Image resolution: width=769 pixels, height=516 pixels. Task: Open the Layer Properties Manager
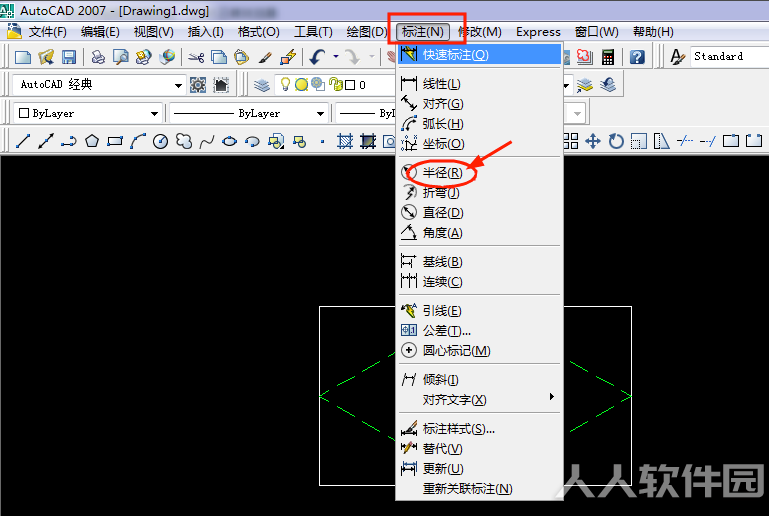pyautogui.click(x=262, y=85)
